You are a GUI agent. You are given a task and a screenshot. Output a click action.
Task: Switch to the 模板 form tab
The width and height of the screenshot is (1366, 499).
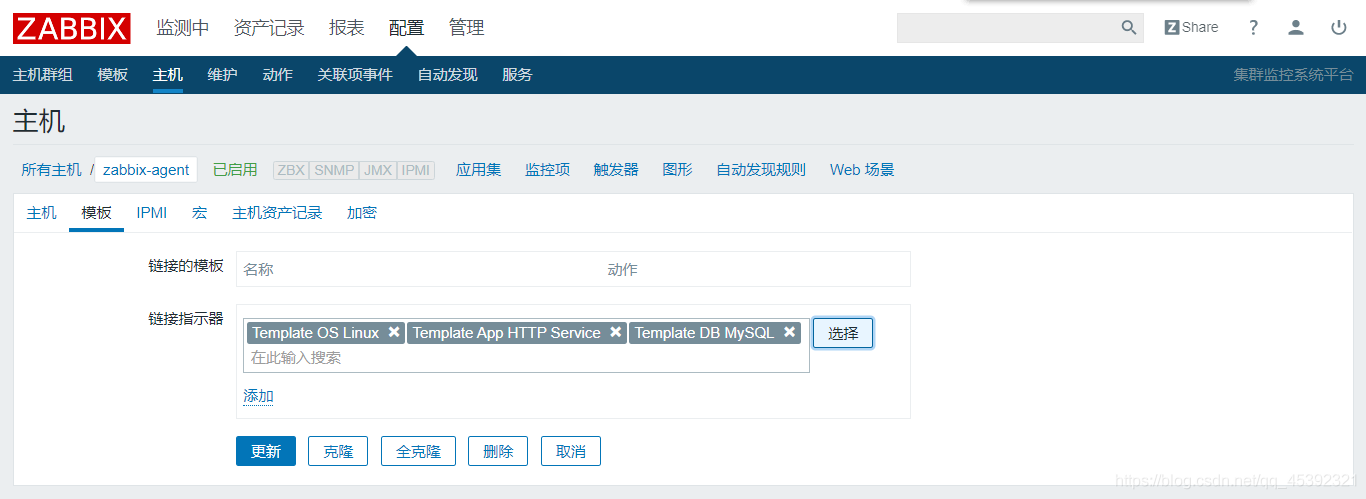point(97,213)
